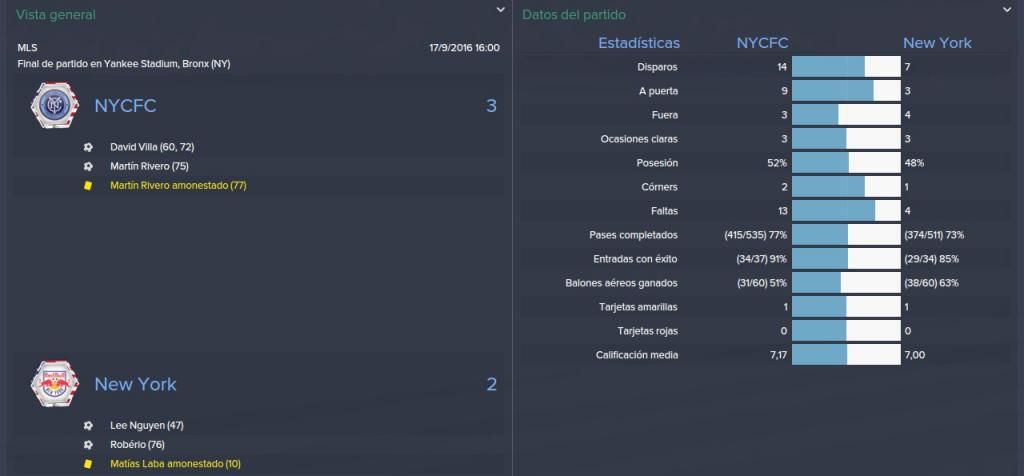This screenshot has height=476, width=1024.
Task: Click the yellow card icon for Martín Rivero
Action: pyautogui.click(x=88, y=185)
